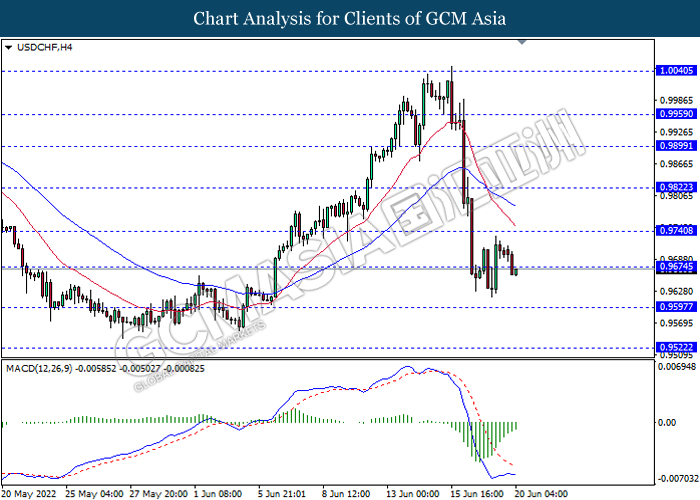
Task: Select the 0.96745 price level label
Action: click(676, 267)
